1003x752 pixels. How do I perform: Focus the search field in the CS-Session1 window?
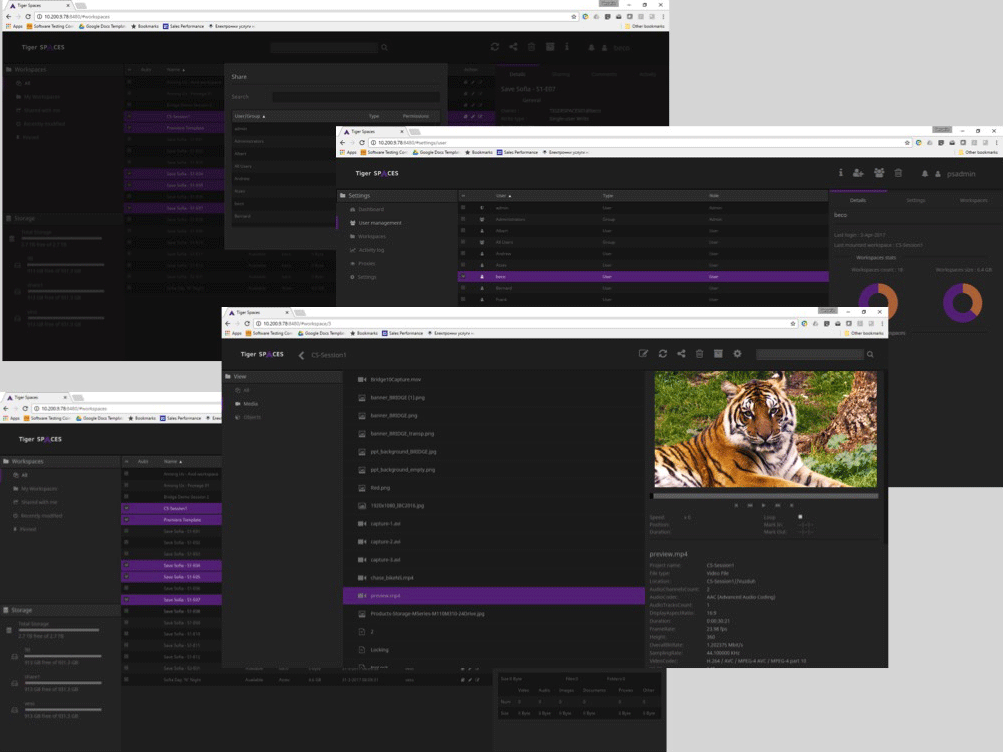pyautogui.click(x=810, y=354)
